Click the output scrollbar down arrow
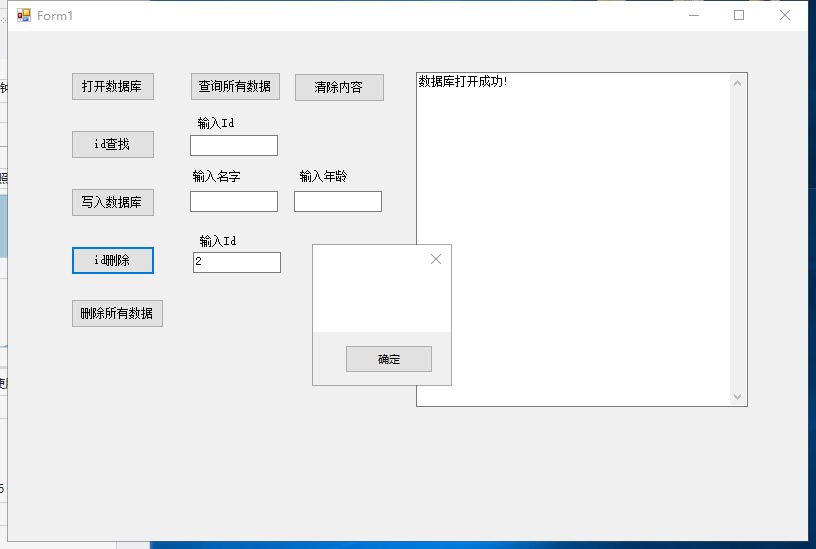Image resolution: width=816 pixels, height=549 pixels. pos(738,397)
